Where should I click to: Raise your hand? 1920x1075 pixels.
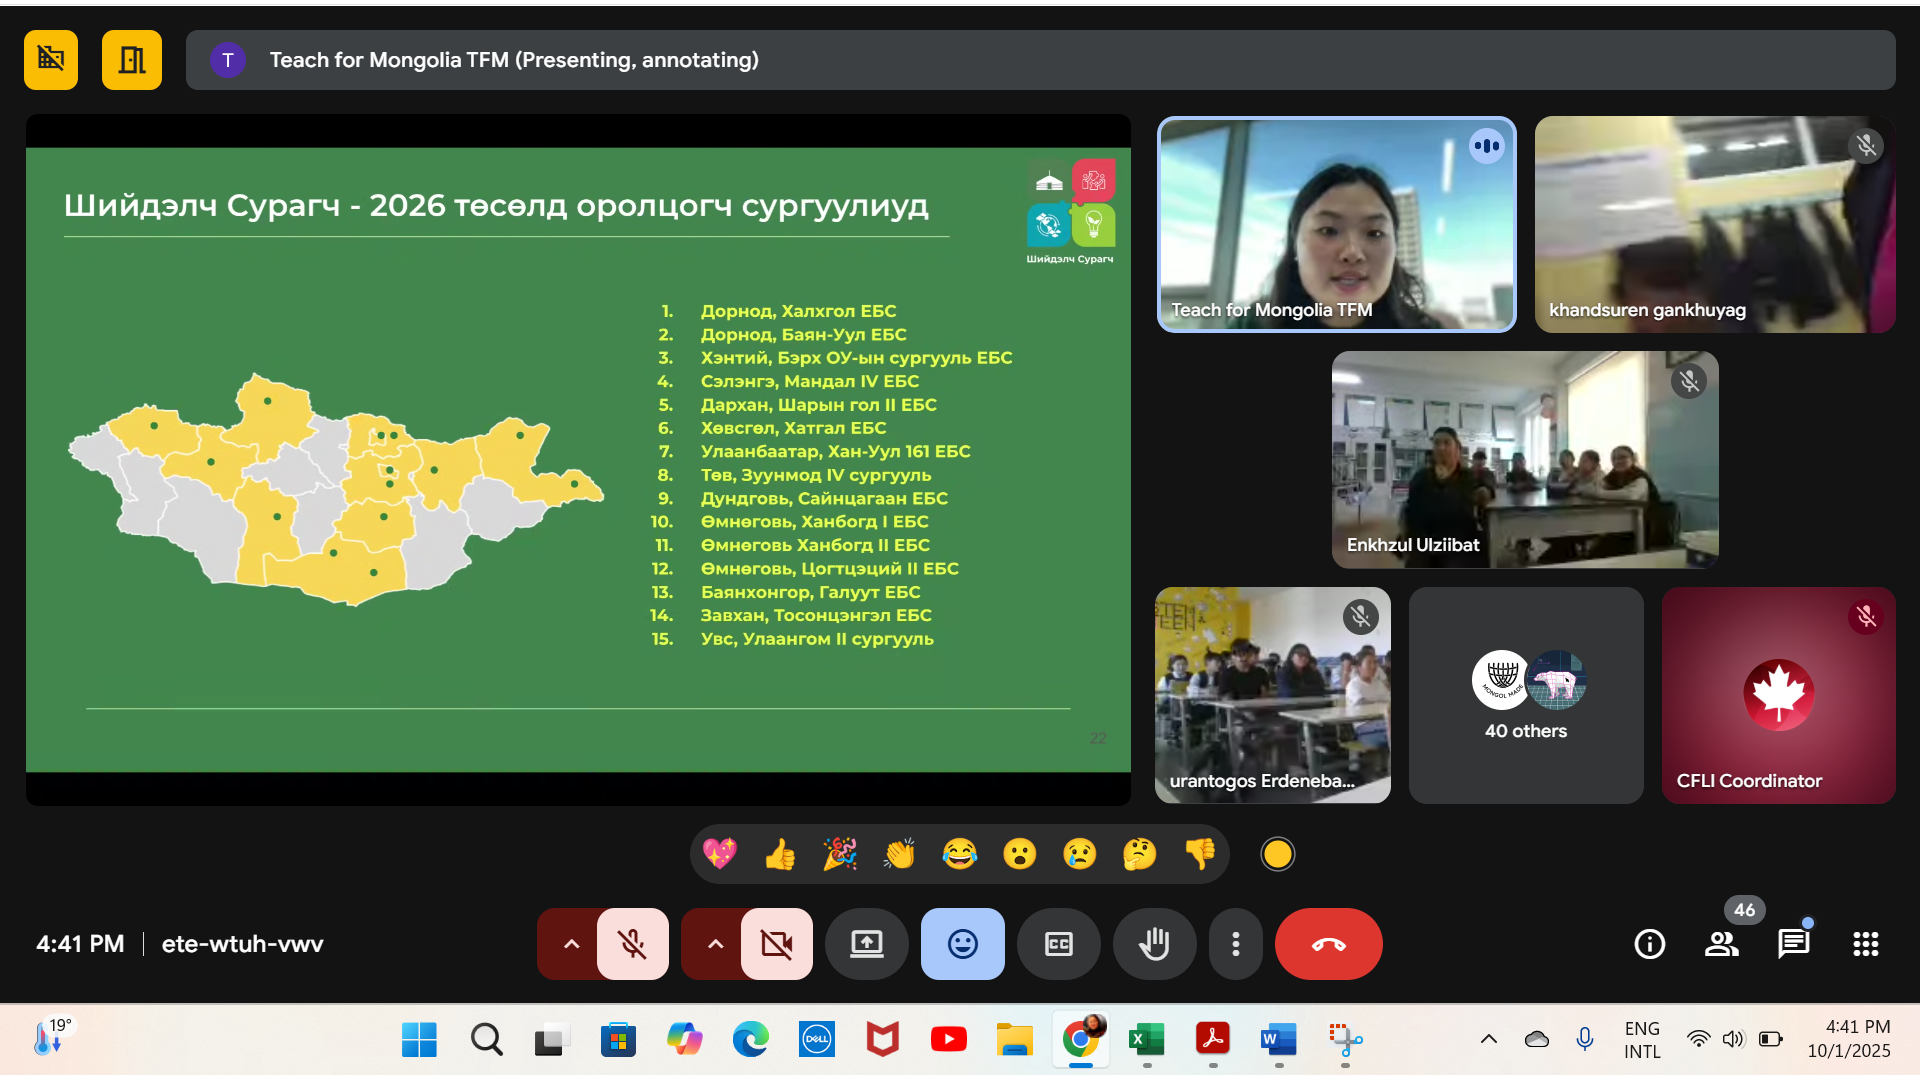point(1155,943)
